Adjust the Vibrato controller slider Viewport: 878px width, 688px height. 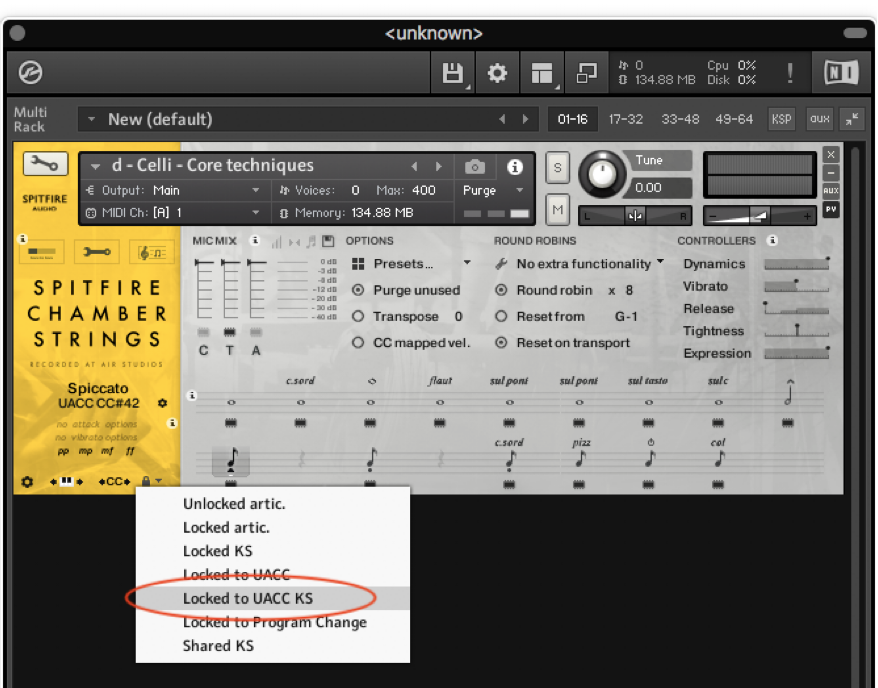click(796, 287)
